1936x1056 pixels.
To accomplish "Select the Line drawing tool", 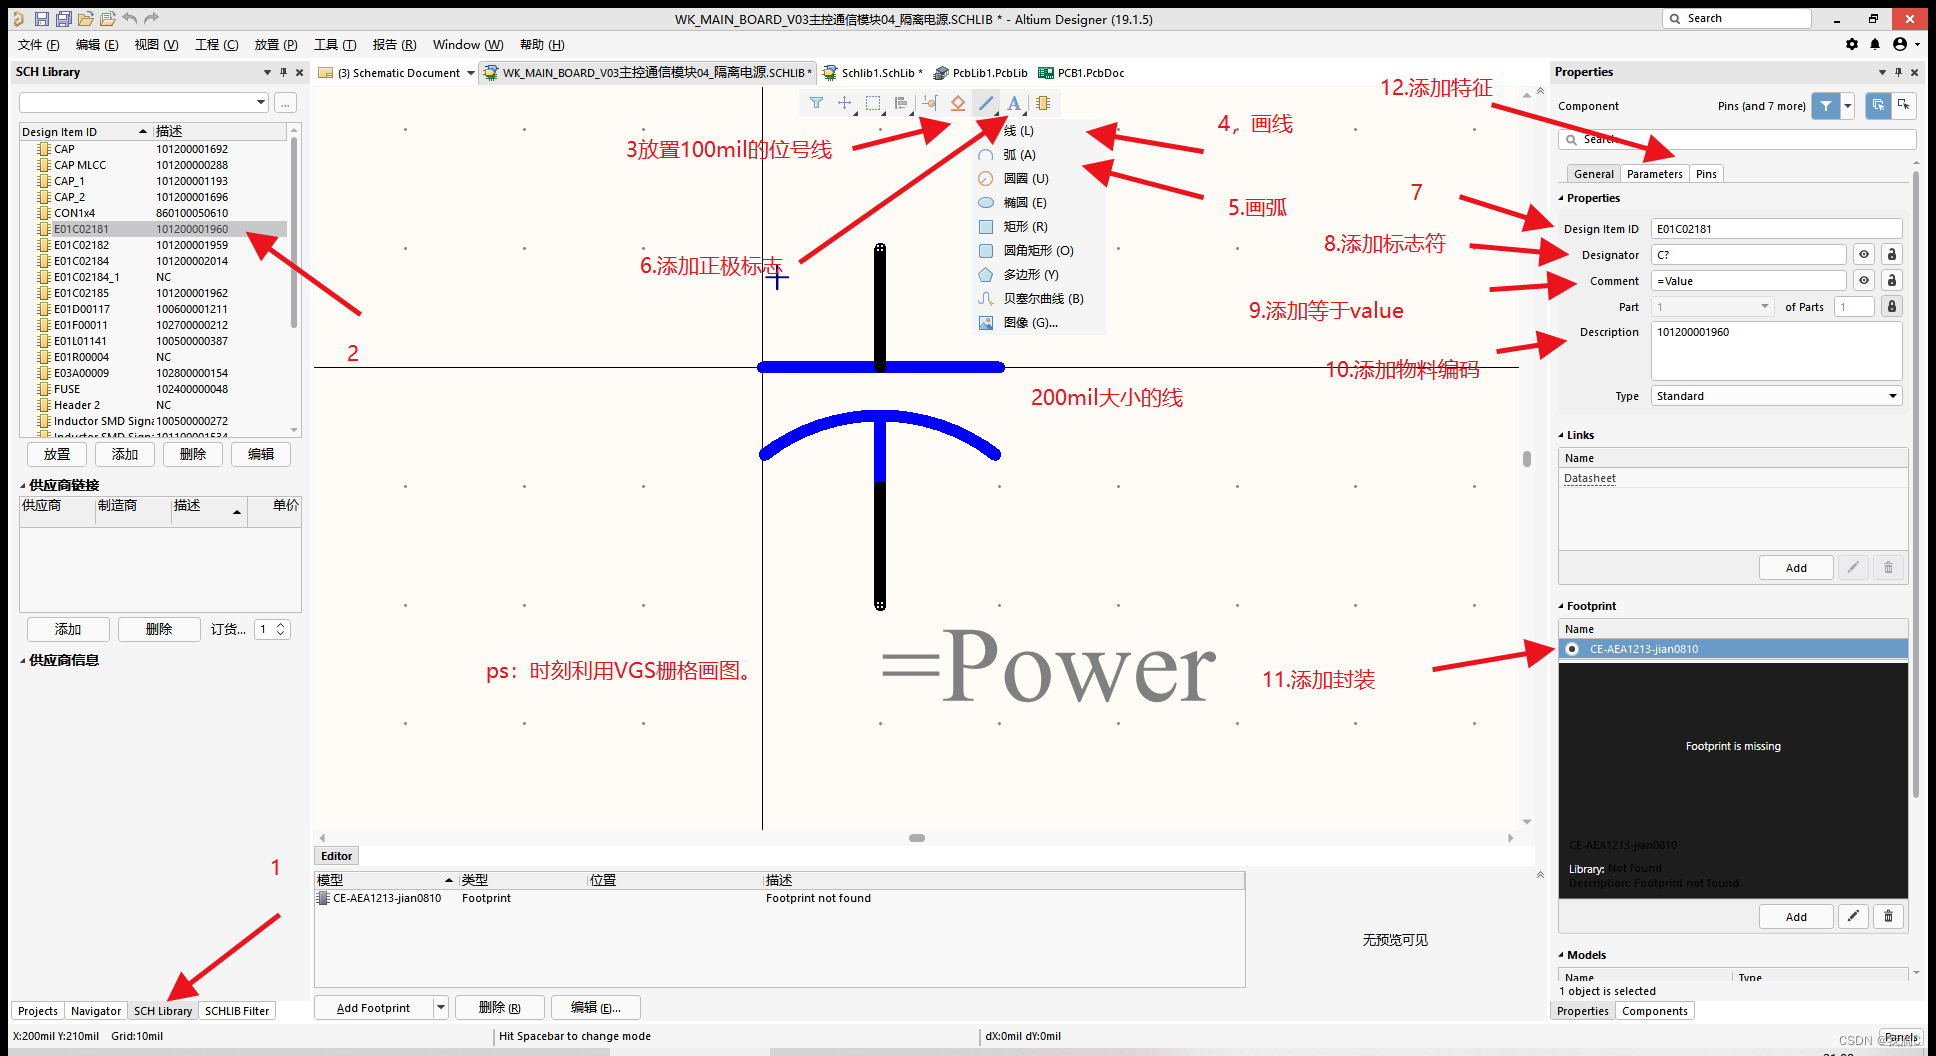I will pos(986,103).
